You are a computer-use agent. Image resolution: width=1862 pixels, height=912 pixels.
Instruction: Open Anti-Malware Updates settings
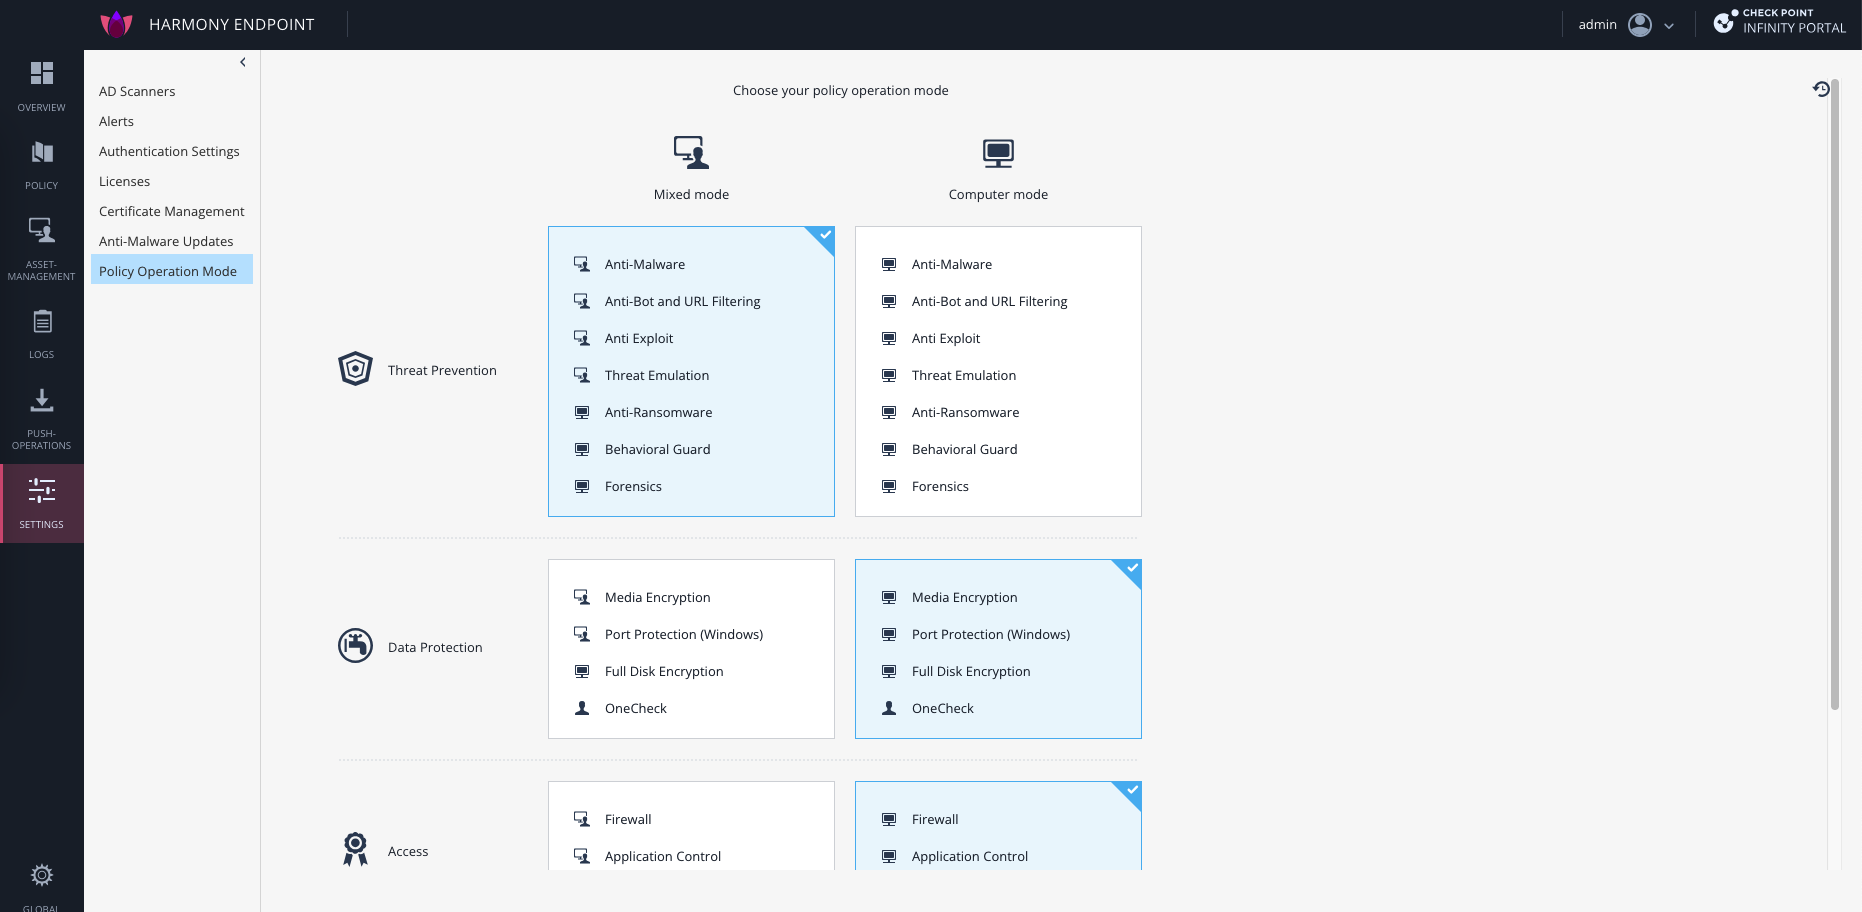(166, 241)
